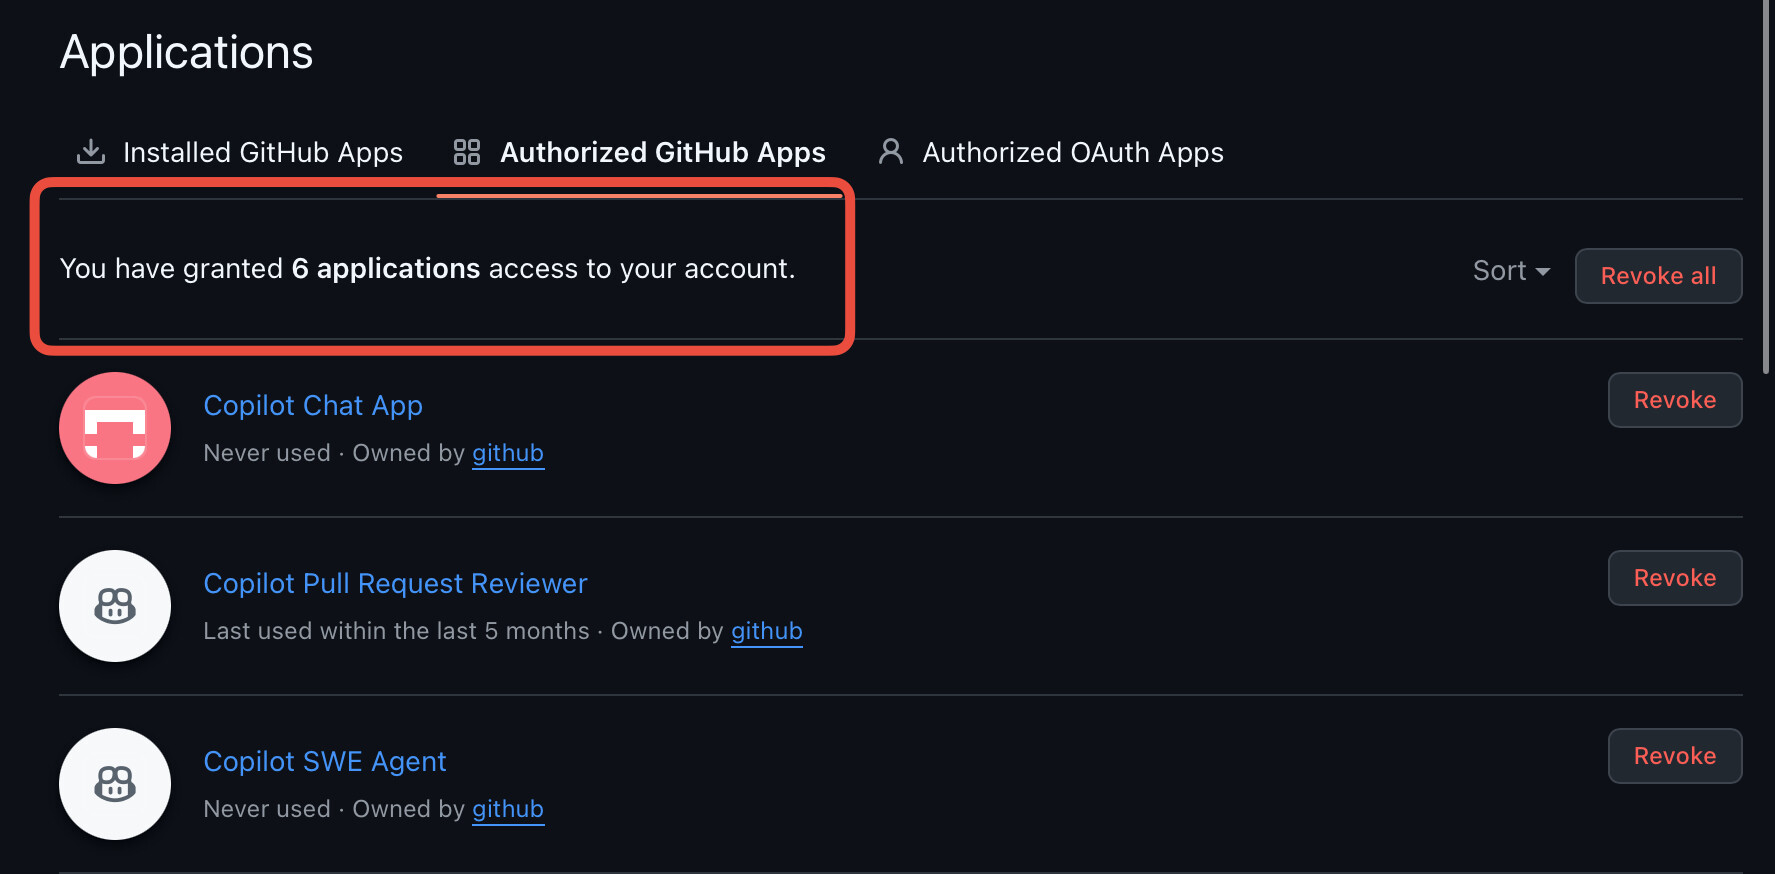This screenshot has width=1775, height=874.
Task: Click the person icon beside Authorized OAuth Apps
Action: pos(890,152)
